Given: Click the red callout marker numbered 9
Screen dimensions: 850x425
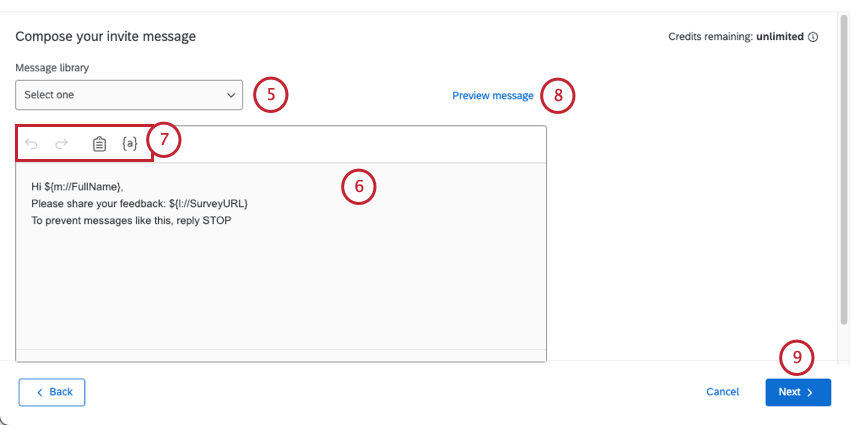Looking at the screenshot, I should (797, 357).
